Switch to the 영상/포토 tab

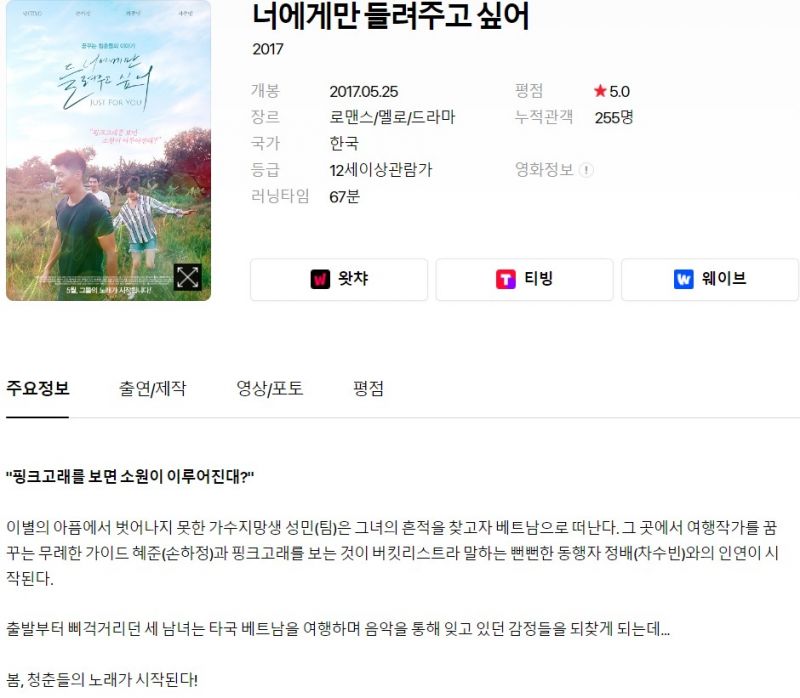269,388
